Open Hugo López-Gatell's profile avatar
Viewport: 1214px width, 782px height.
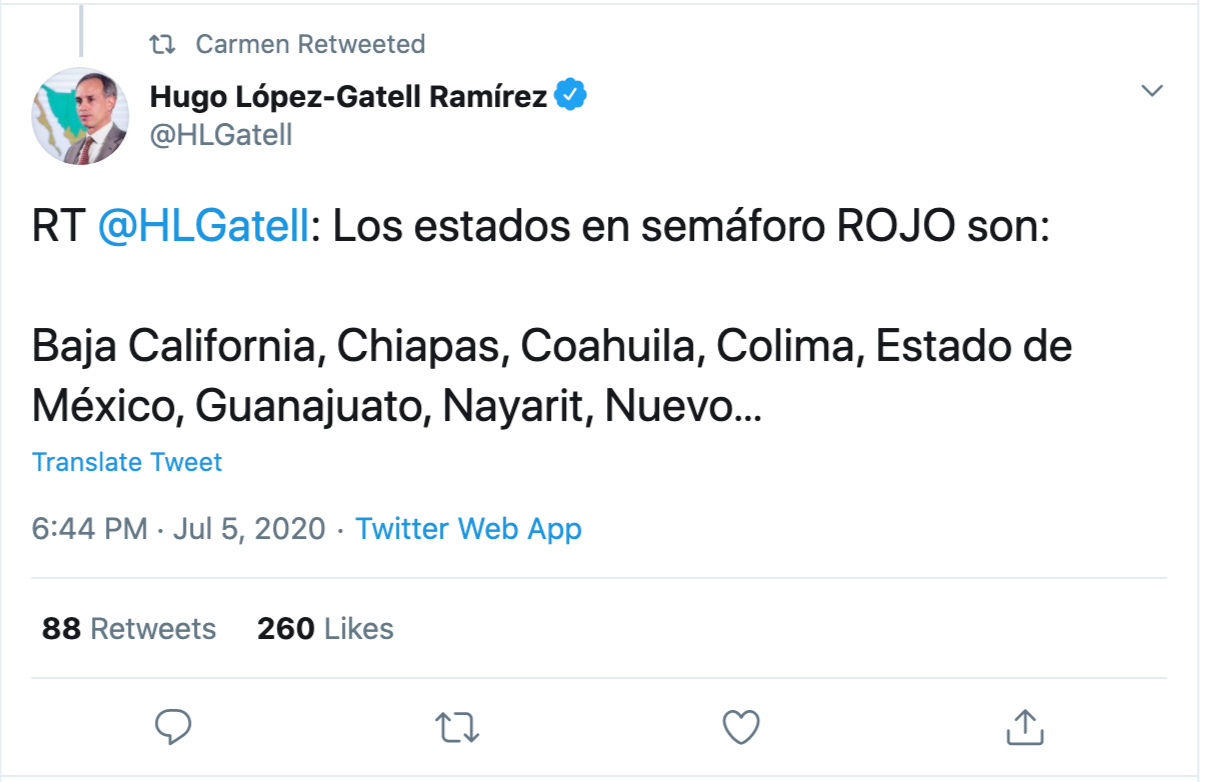point(81,116)
